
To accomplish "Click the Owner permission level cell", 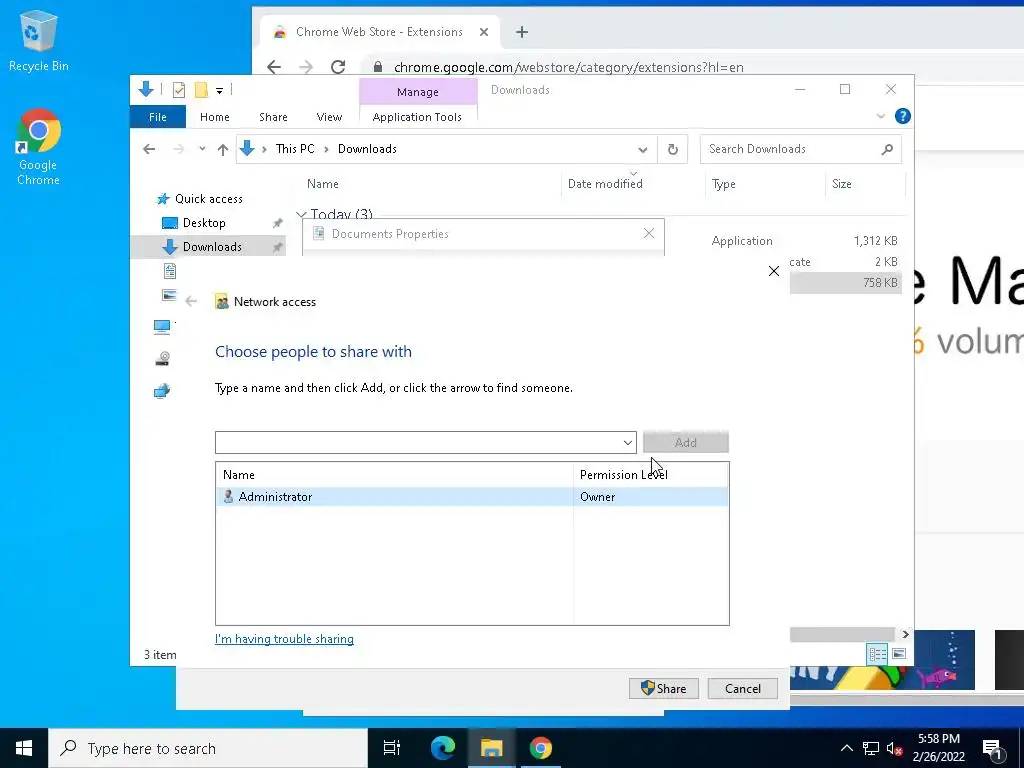I will [597, 496].
